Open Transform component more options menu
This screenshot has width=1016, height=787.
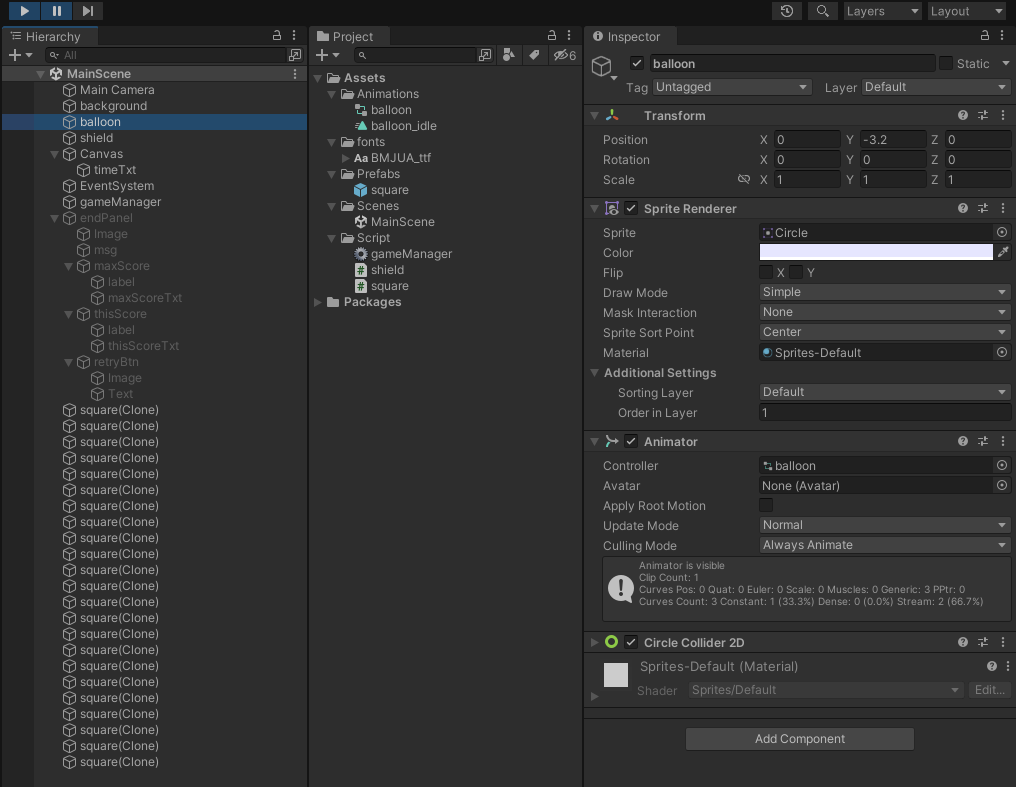point(1003,115)
